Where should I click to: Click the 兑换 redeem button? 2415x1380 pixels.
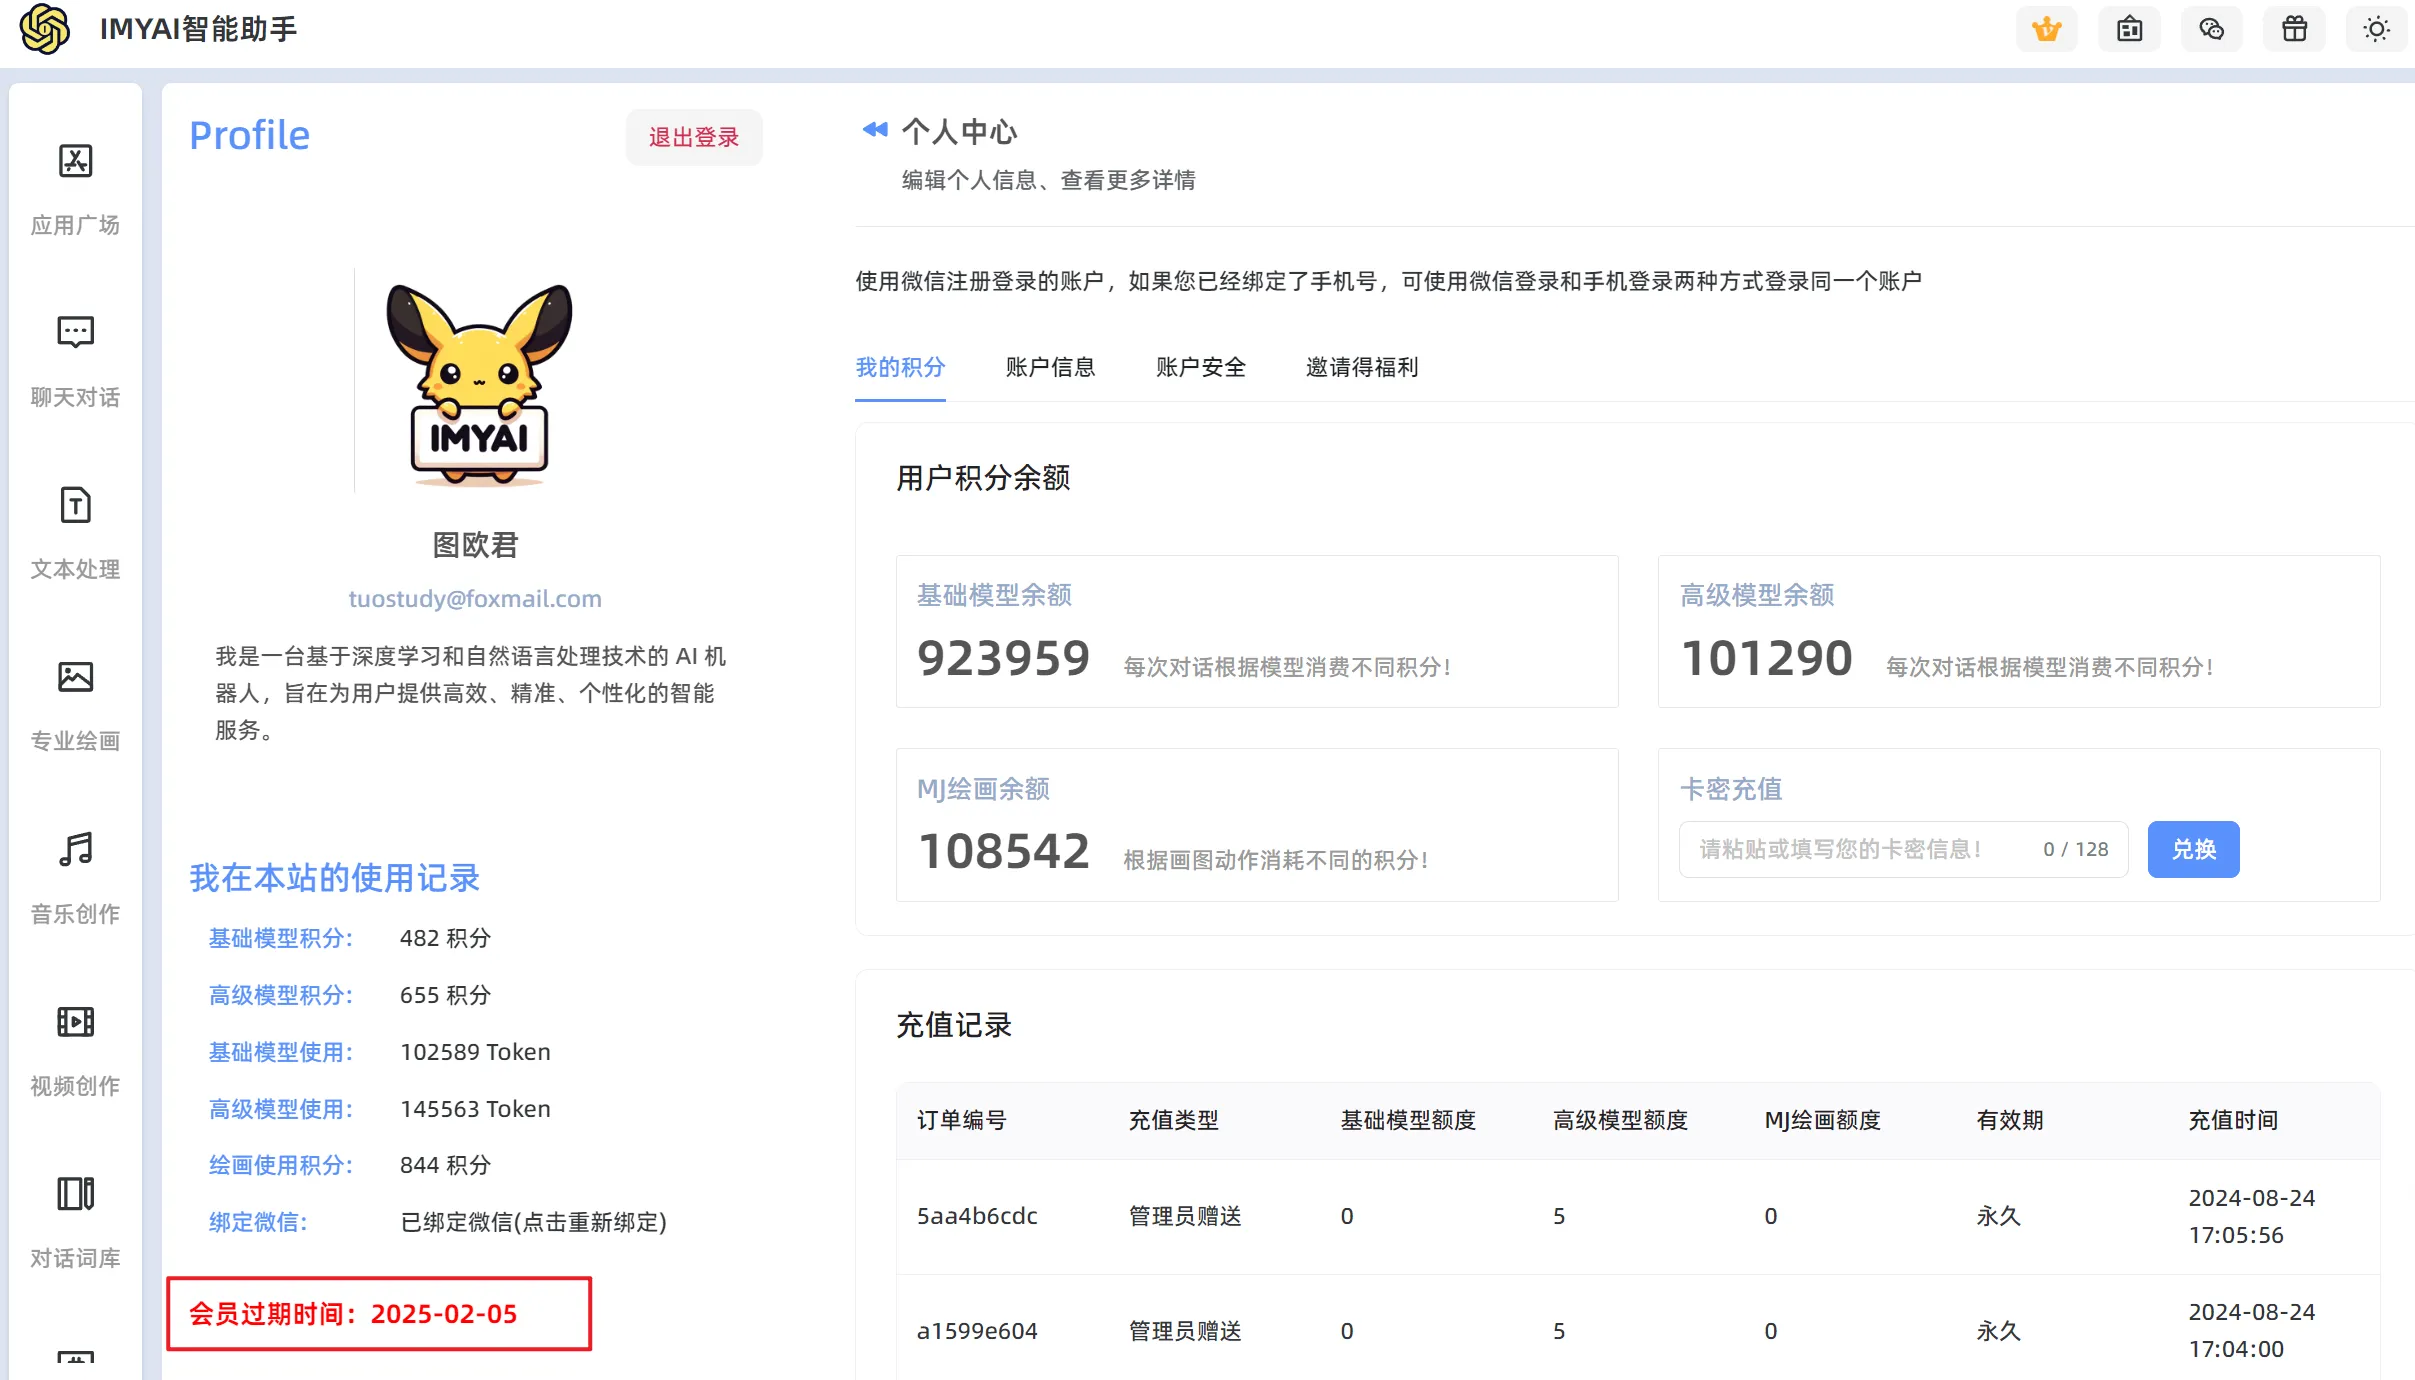[x=2193, y=850]
